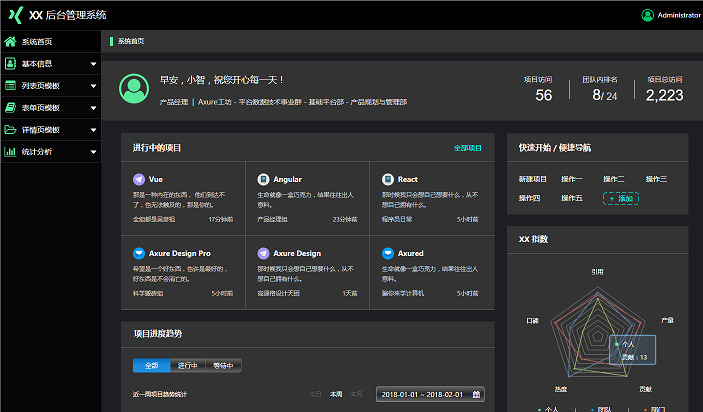Click the 操作五 quick link
The image size is (703, 412).
tap(572, 198)
